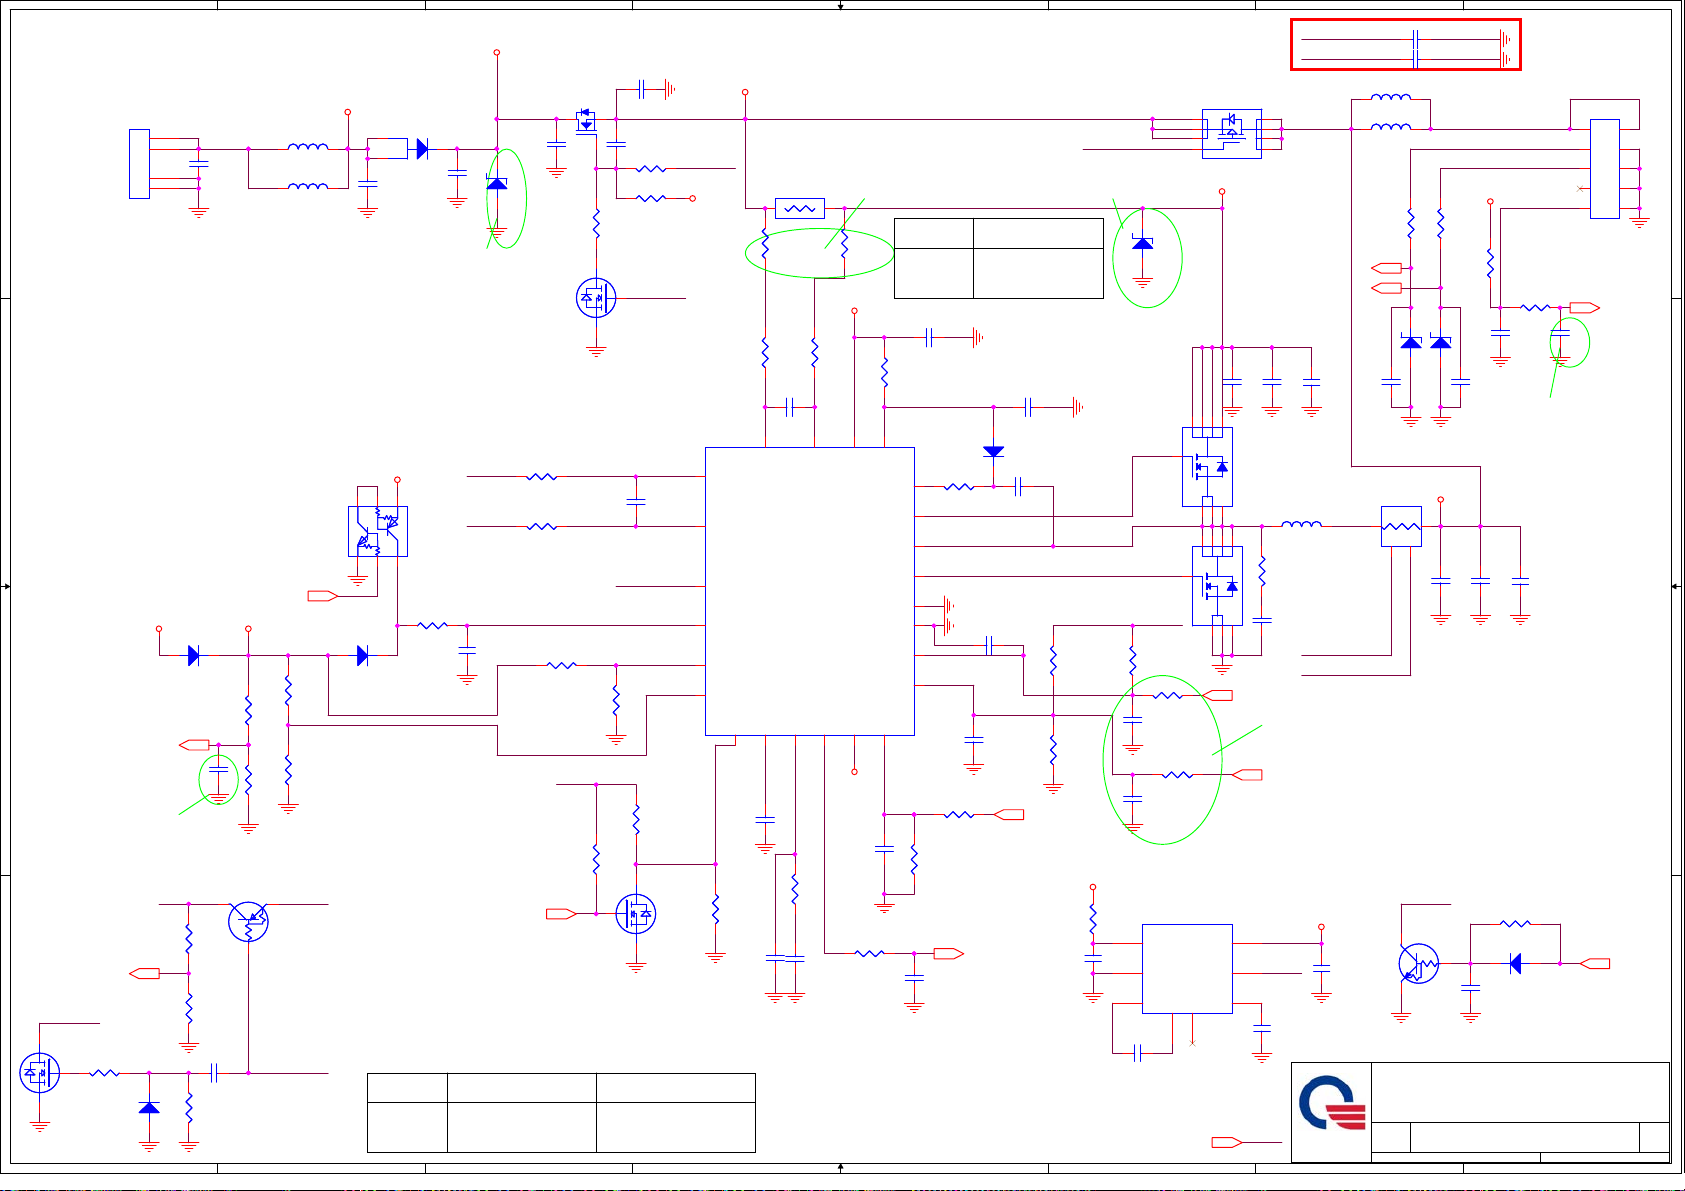The width and height of the screenshot is (1685, 1191).
Task: Click the blue and red Q company logo
Action: click(1332, 1103)
